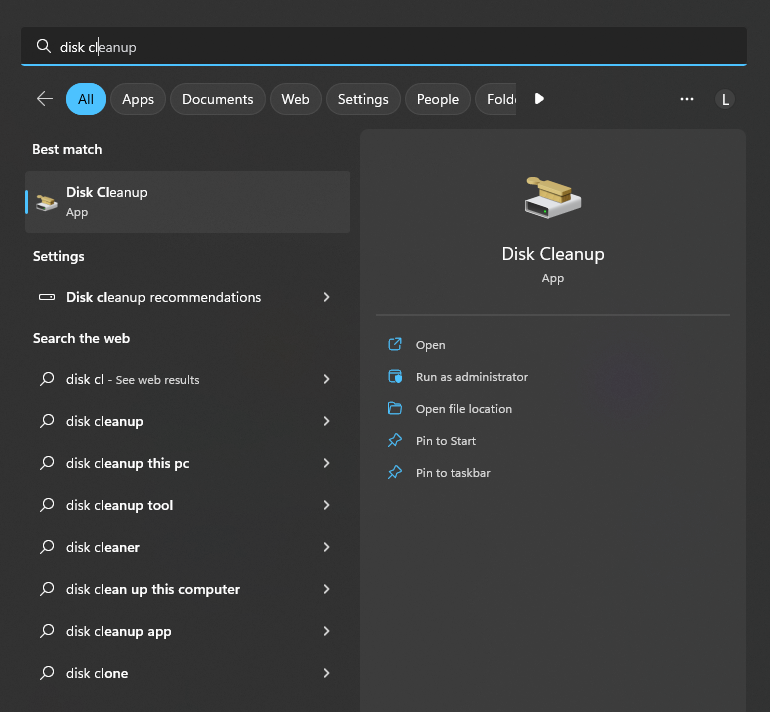The height and width of the screenshot is (712, 770).
Task: Click search icon beside 'disk cleanup' suggestion
Action: [x=47, y=421]
